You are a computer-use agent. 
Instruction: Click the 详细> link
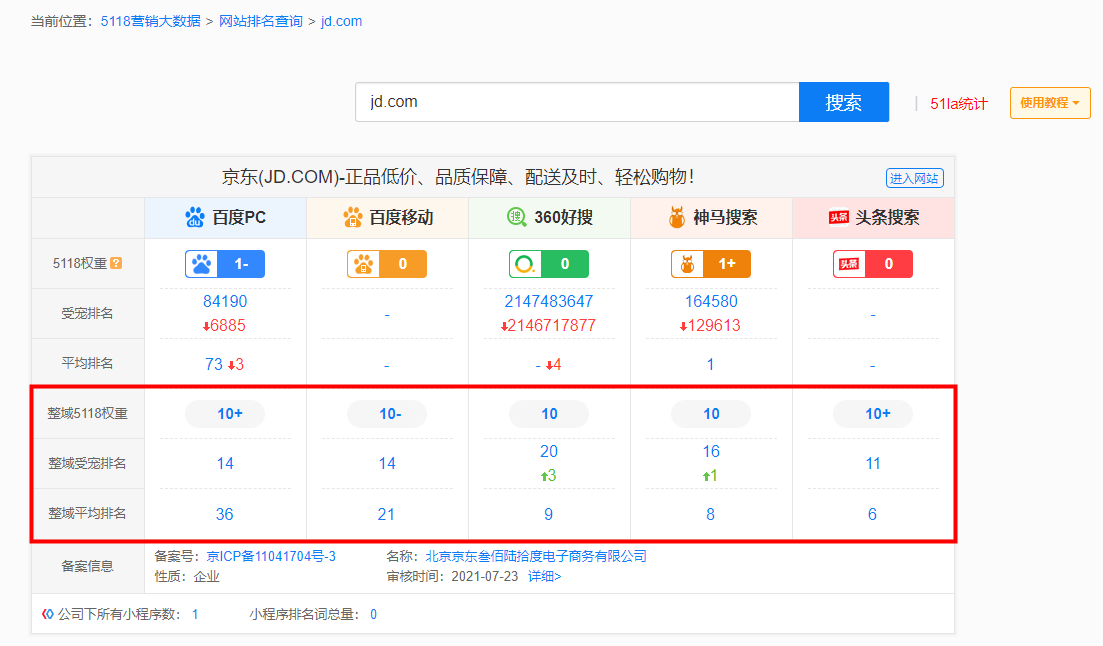544,576
